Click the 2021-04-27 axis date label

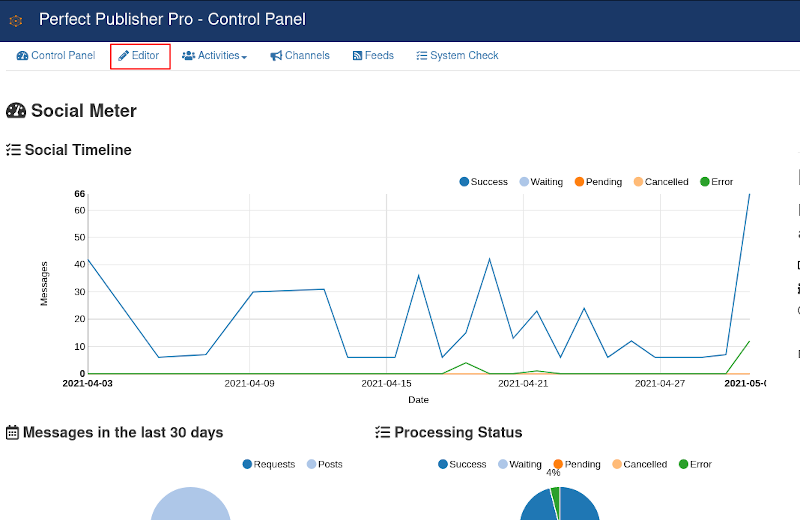(660, 383)
